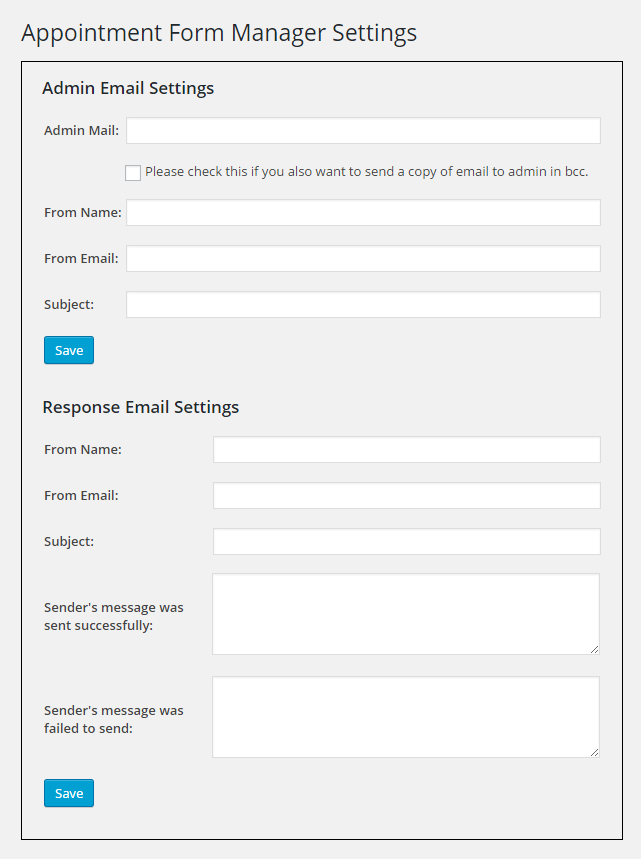
Task: Click the failed to send message textarea
Action: (x=406, y=717)
